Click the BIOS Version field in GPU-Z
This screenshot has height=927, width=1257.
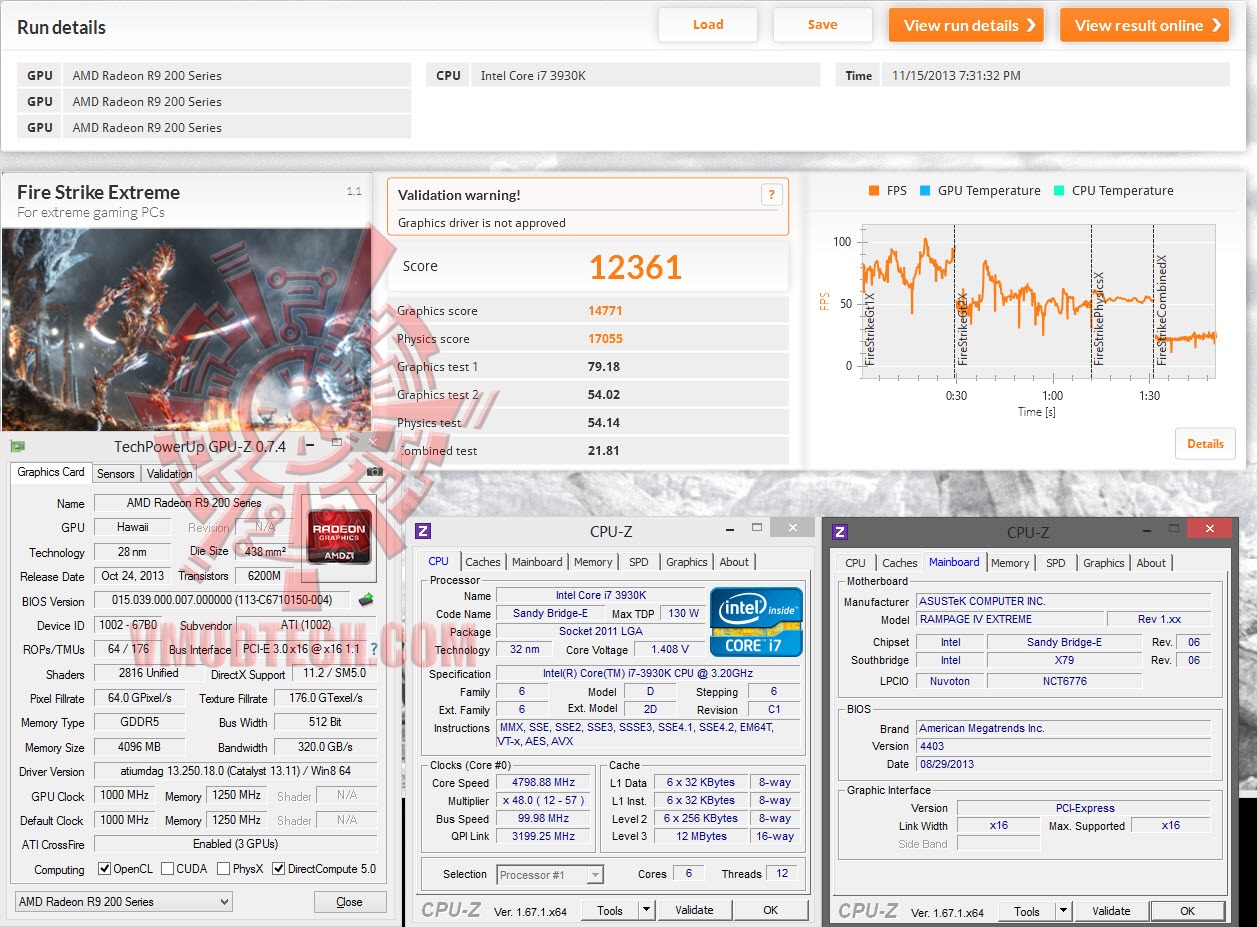tap(222, 601)
